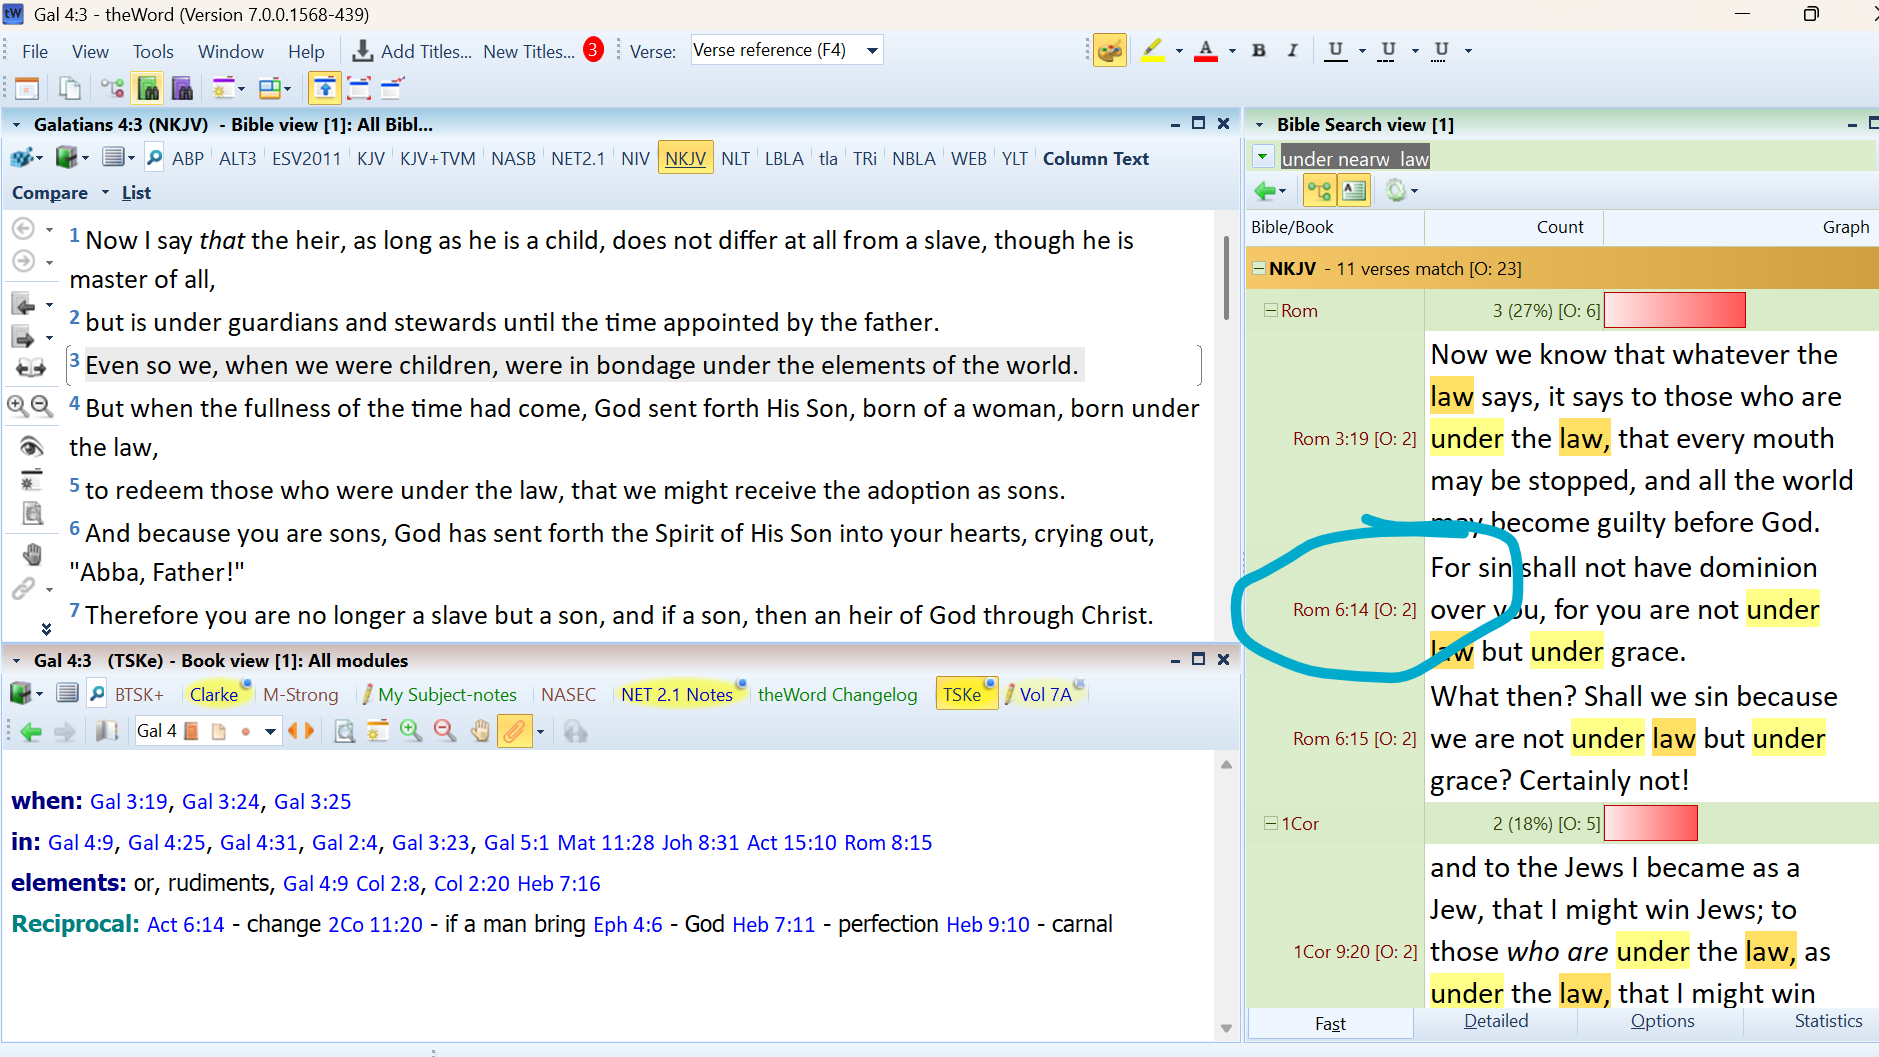Viewport: 1879px width, 1057px height.
Task: Select the KJV+TVM Bible tab
Action: (438, 158)
